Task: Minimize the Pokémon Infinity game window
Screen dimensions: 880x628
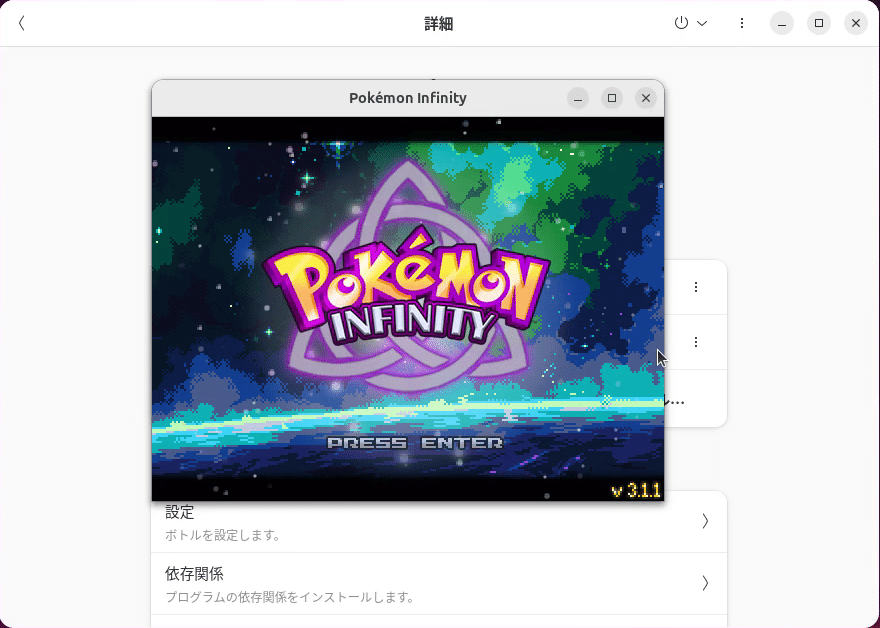Action: (x=578, y=98)
